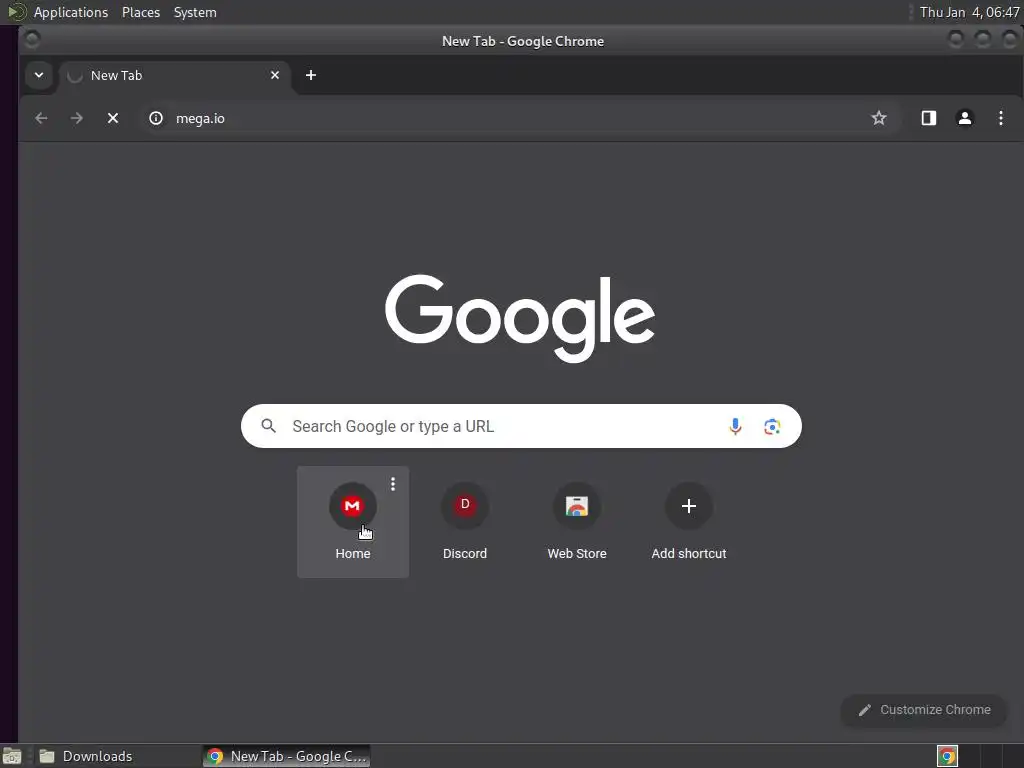
Task: Click the magnifier icon in search box
Action: (x=268, y=426)
